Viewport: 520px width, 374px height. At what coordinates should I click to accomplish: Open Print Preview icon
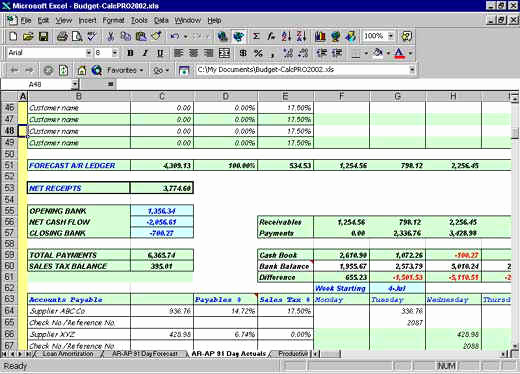pos(77,36)
